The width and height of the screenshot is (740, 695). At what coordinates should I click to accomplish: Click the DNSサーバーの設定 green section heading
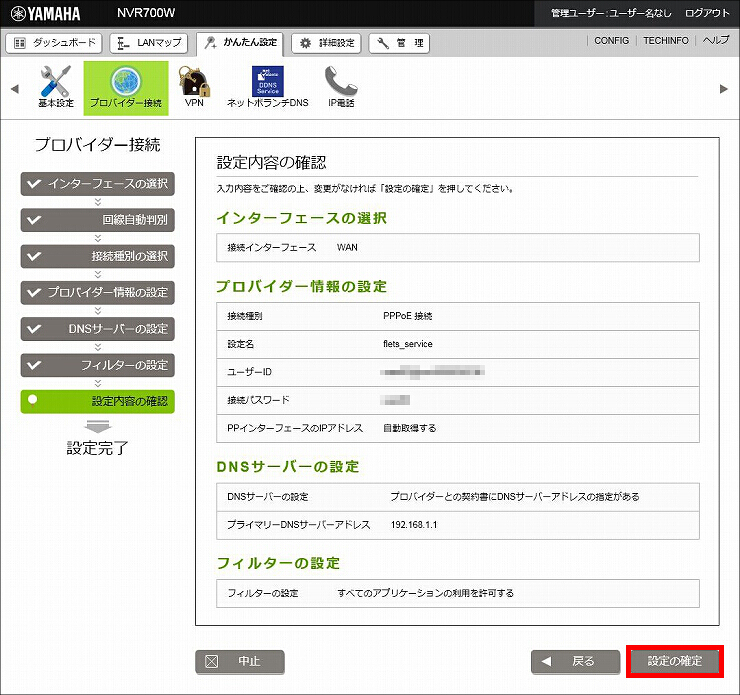click(x=287, y=467)
